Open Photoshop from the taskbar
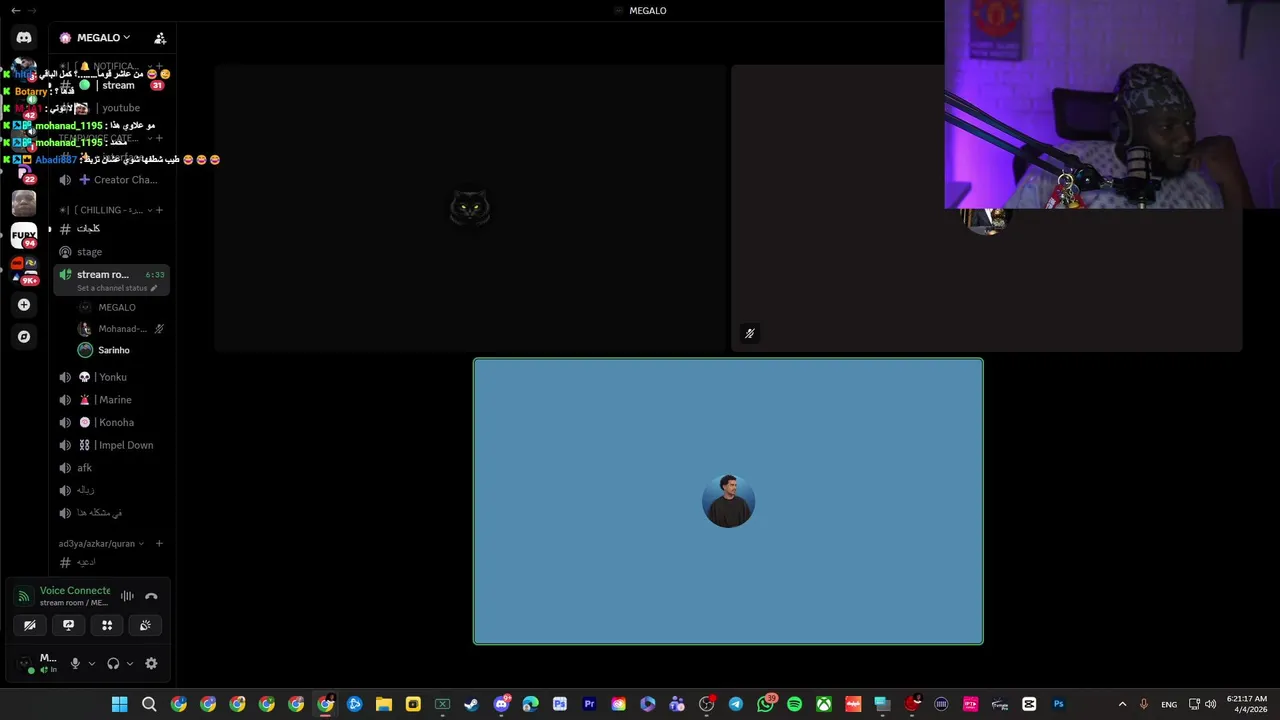The image size is (1280, 720). click(1058, 704)
